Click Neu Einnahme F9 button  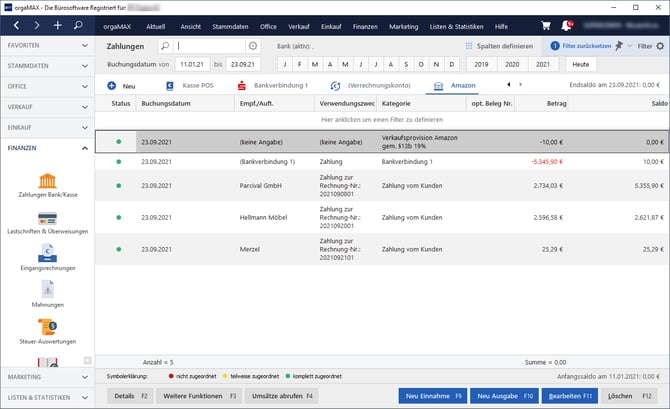433,396
